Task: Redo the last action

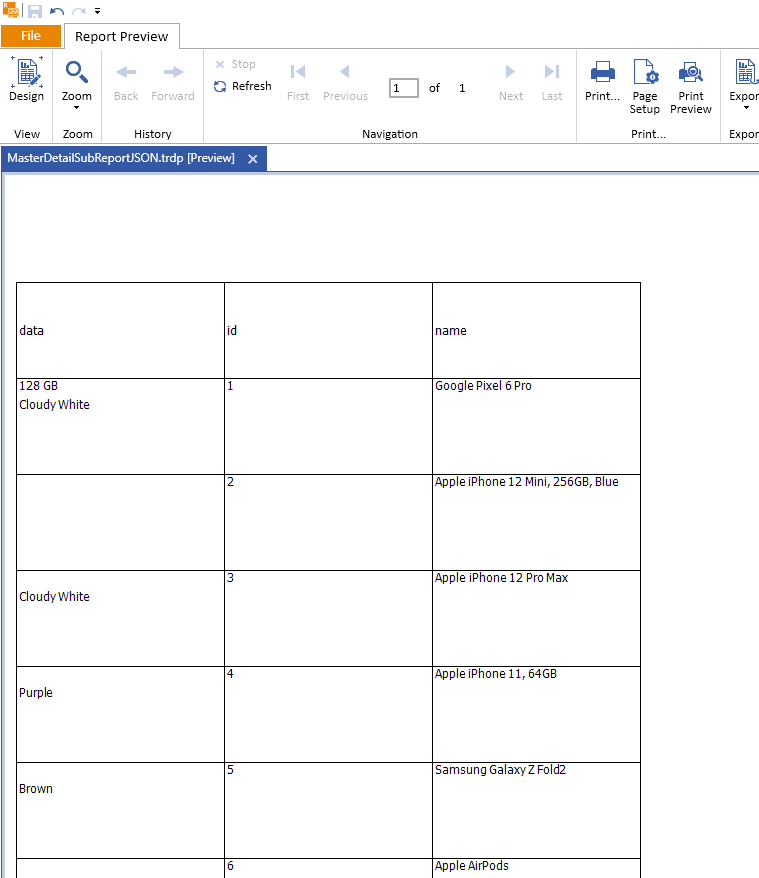Action: coord(79,11)
